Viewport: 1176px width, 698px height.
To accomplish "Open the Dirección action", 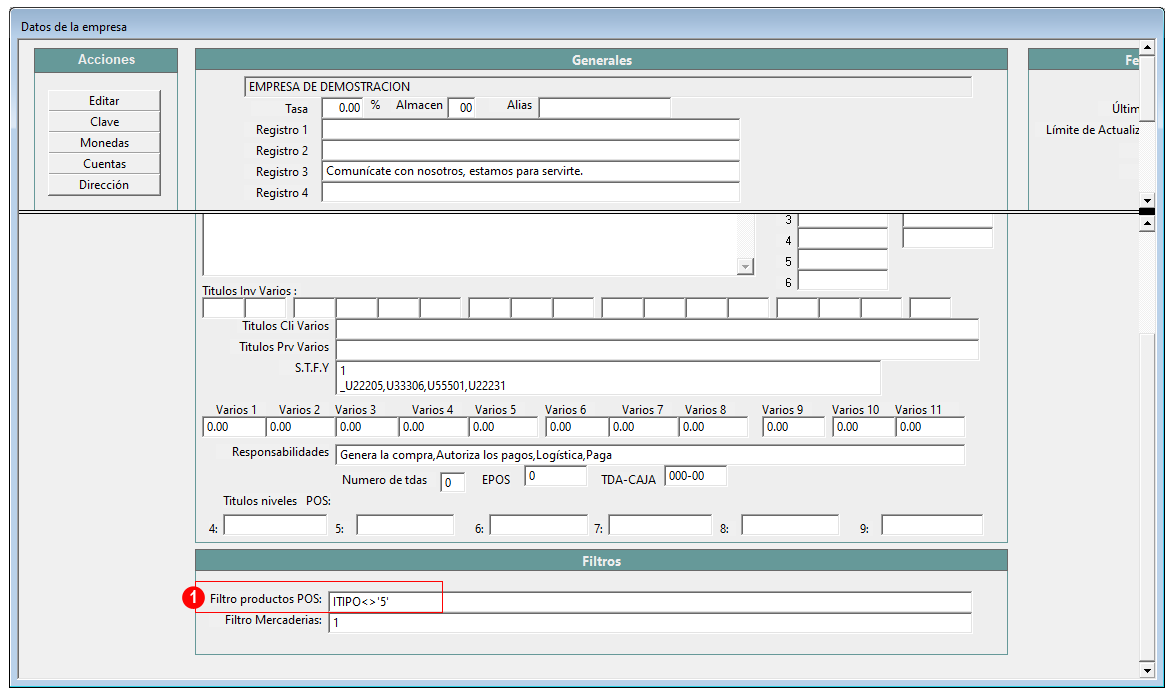I will tap(104, 184).
